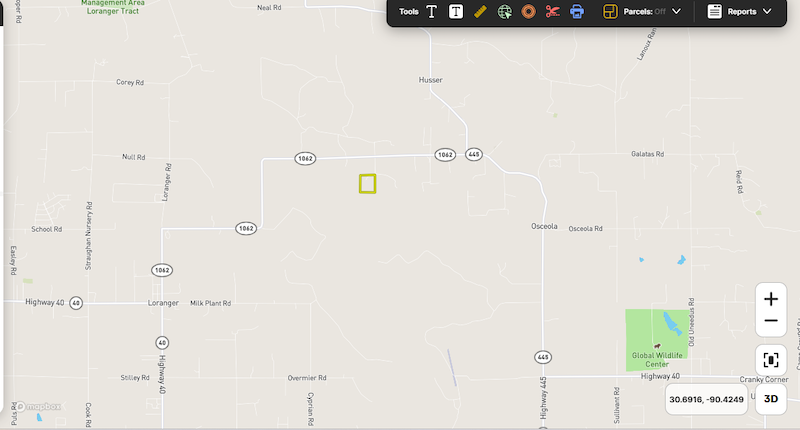
Task: Zoom out with the minus button
Action: (x=771, y=321)
